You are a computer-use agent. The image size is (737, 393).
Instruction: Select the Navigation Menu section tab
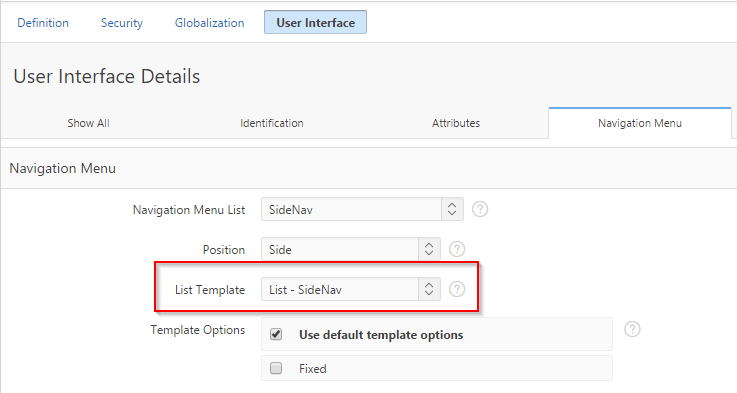640,123
